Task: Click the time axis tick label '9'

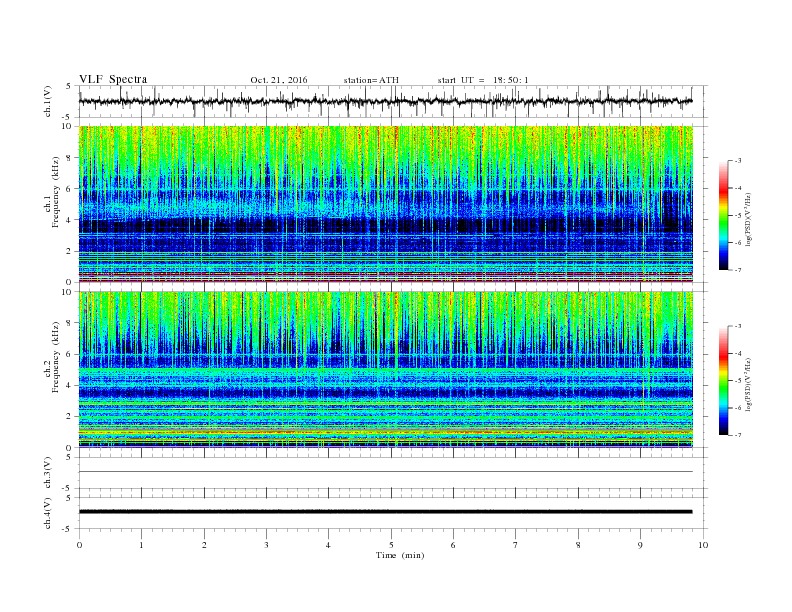Action: coord(640,545)
